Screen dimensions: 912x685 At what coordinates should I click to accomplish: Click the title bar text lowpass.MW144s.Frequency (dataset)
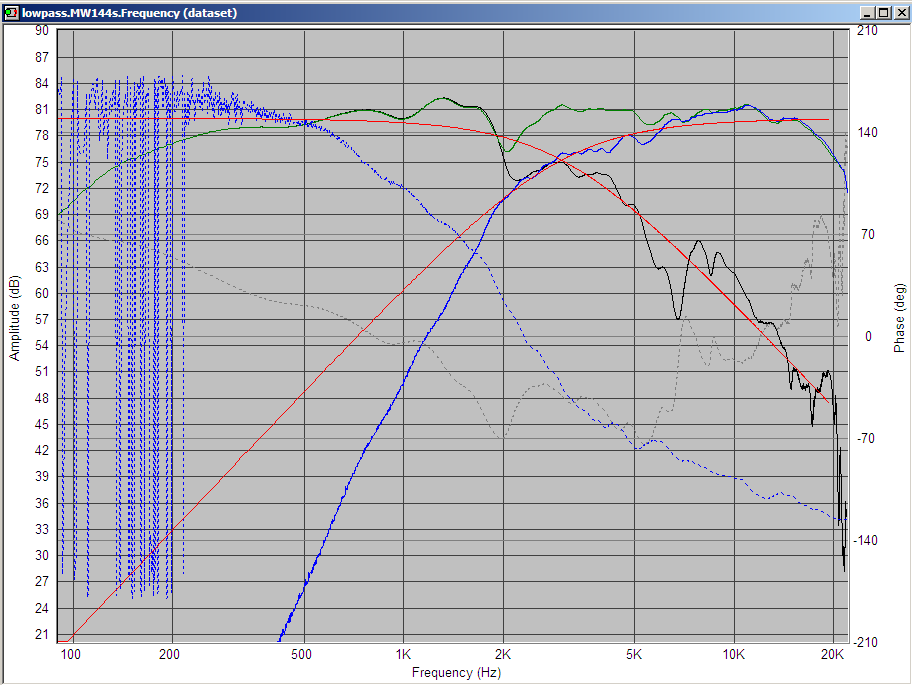(130, 13)
